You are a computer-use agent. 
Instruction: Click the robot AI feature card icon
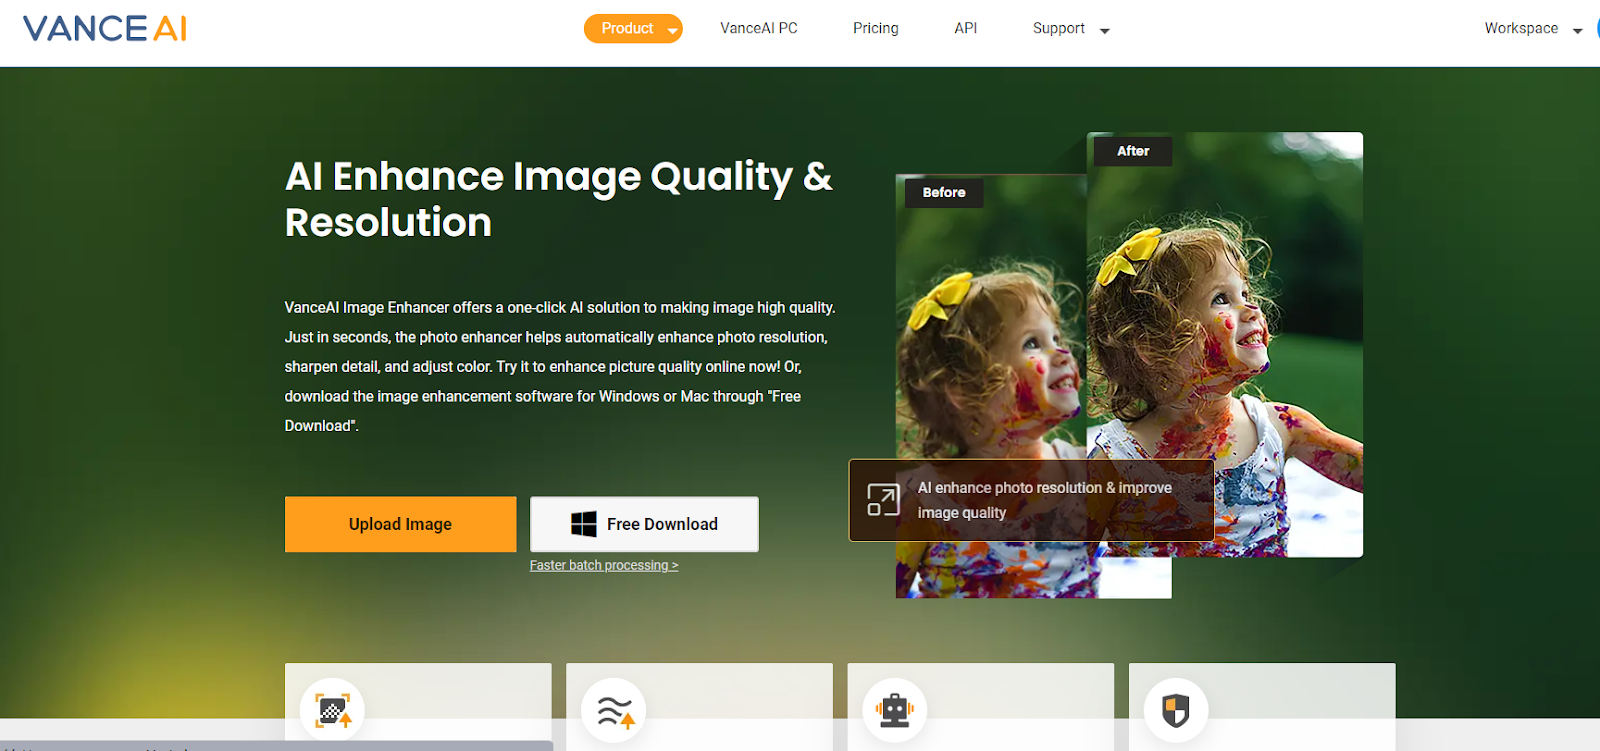click(x=895, y=710)
